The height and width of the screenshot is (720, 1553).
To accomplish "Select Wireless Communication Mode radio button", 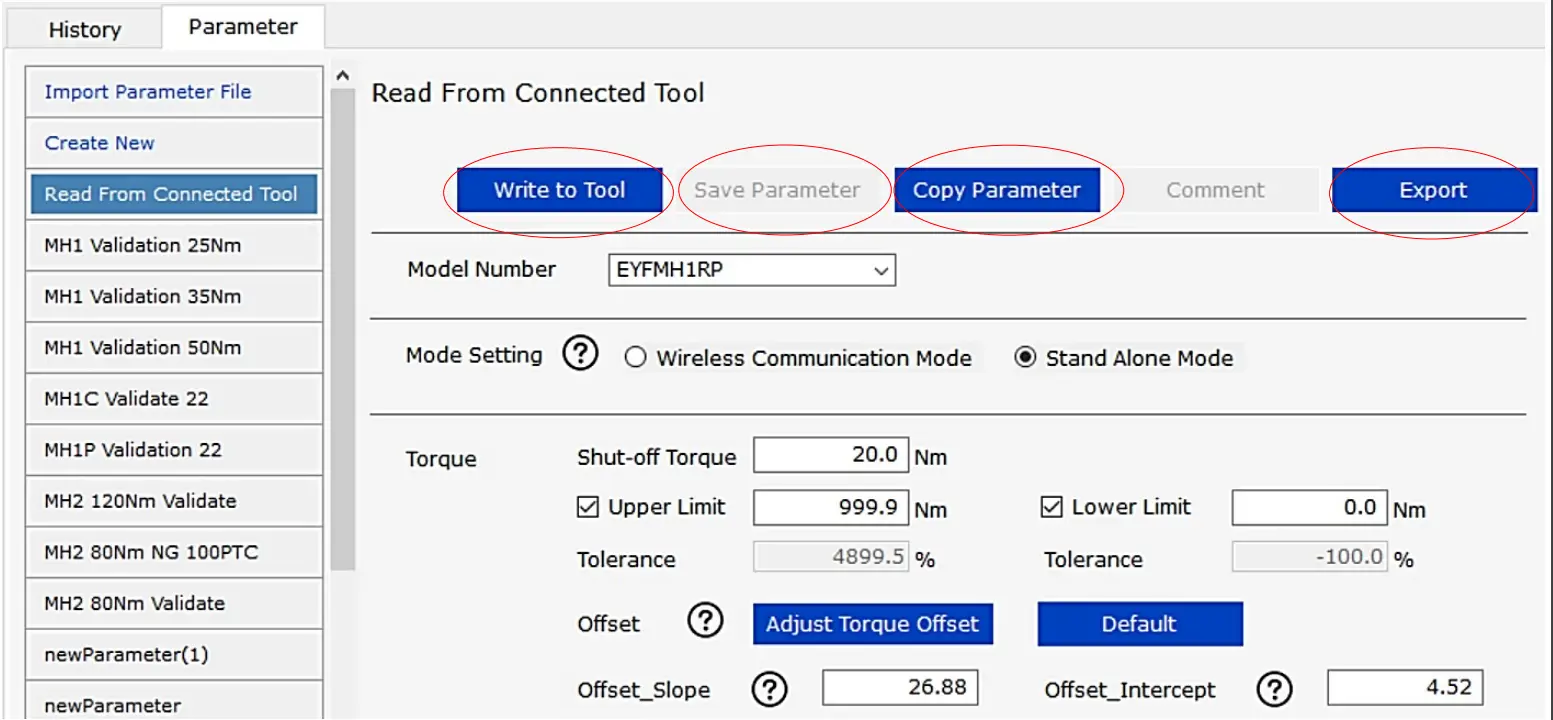I will (x=635, y=358).
